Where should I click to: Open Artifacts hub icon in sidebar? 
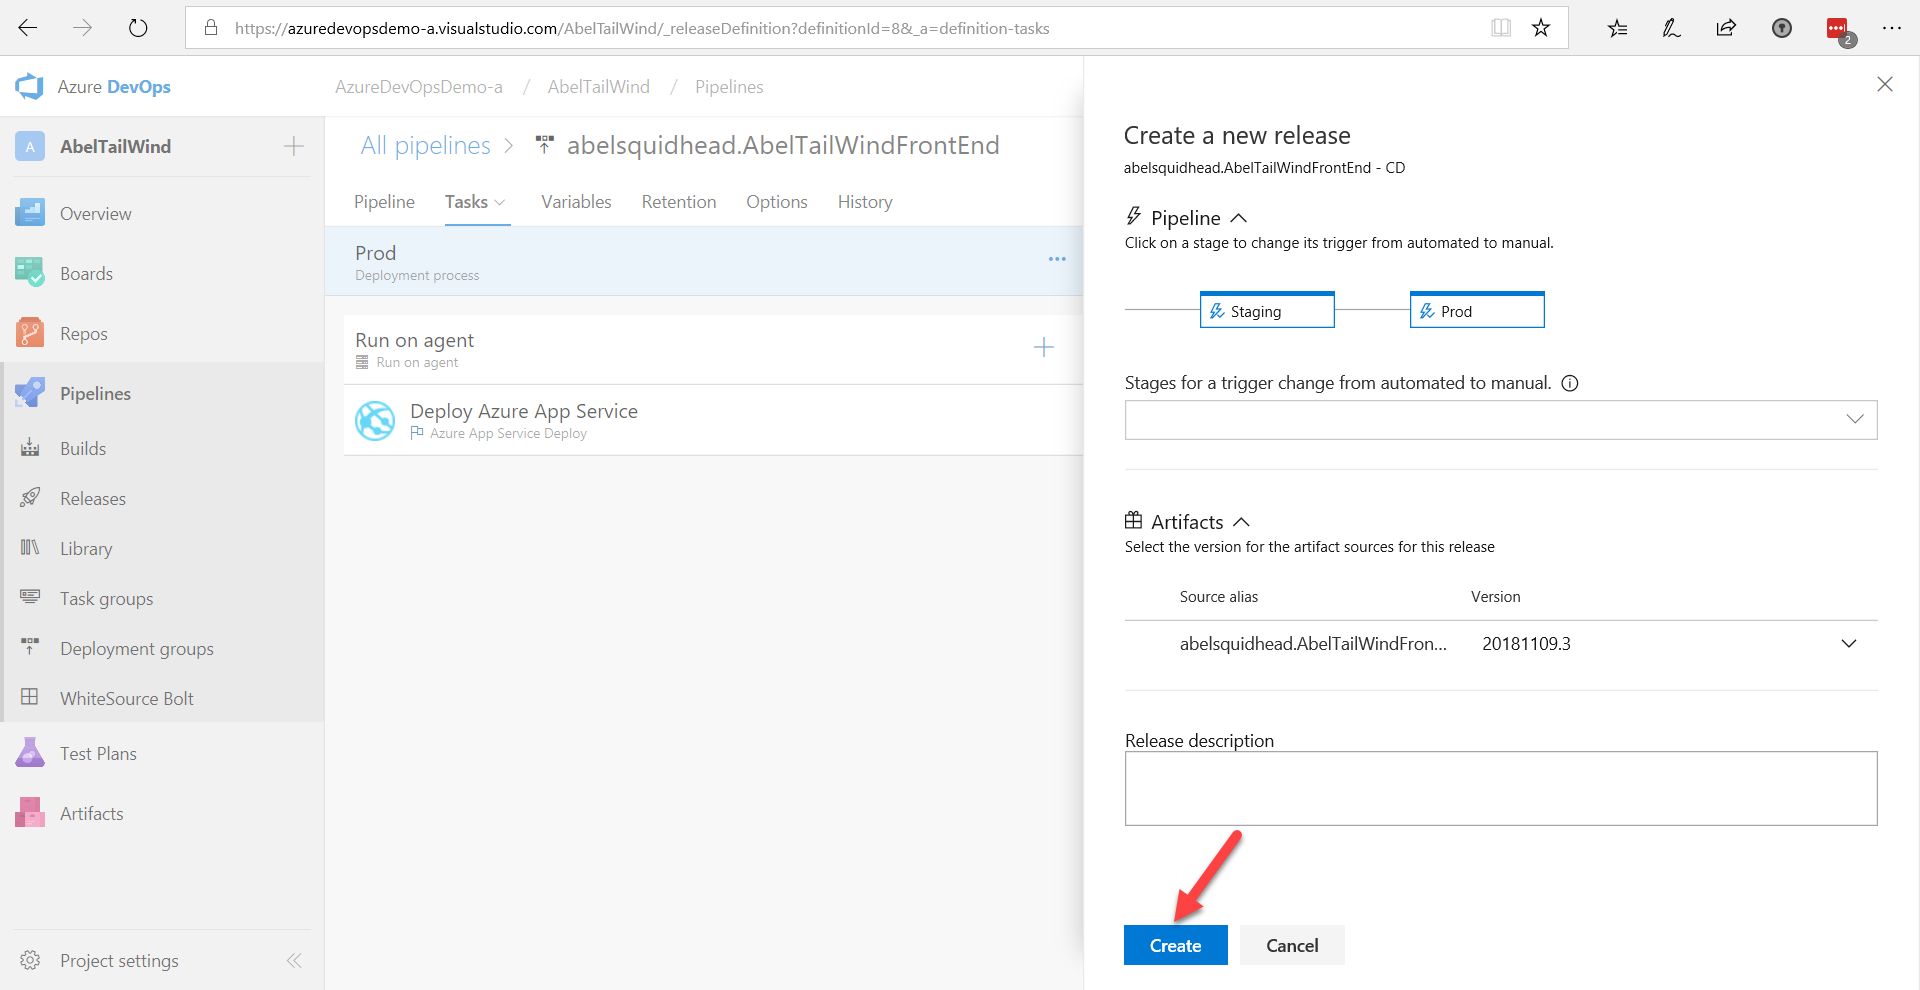(x=30, y=813)
